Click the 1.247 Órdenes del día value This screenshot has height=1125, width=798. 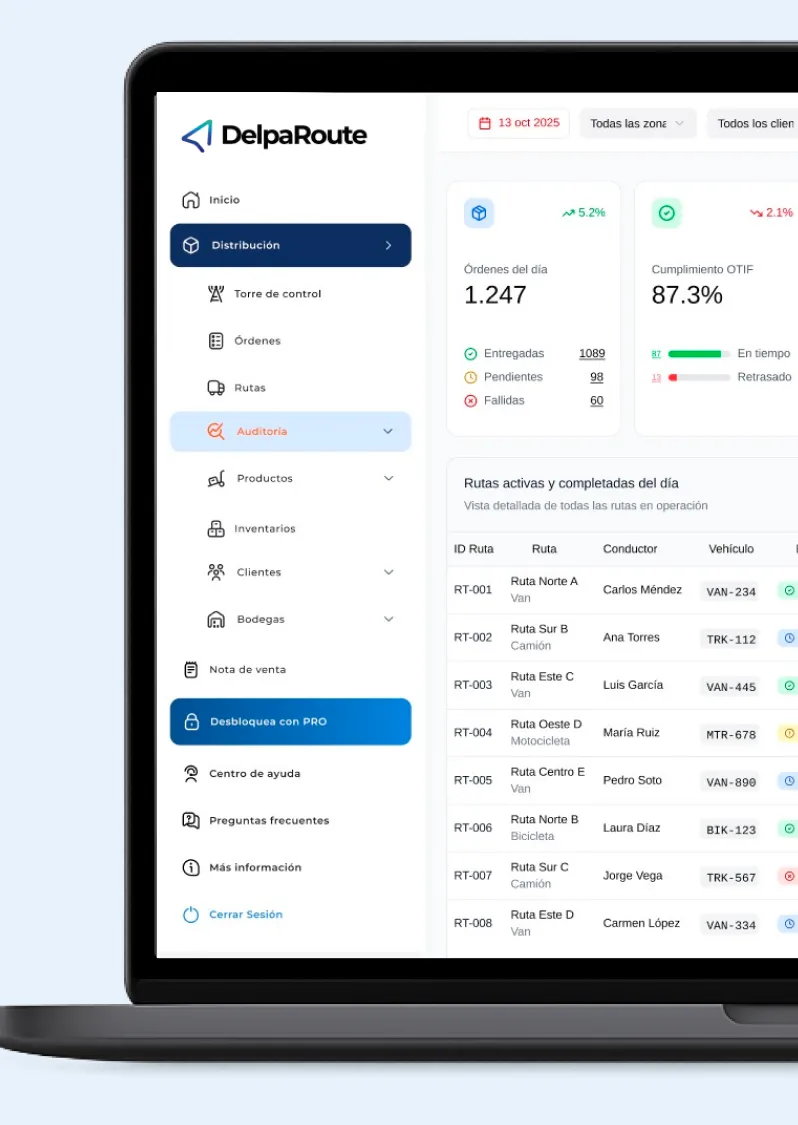click(495, 295)
